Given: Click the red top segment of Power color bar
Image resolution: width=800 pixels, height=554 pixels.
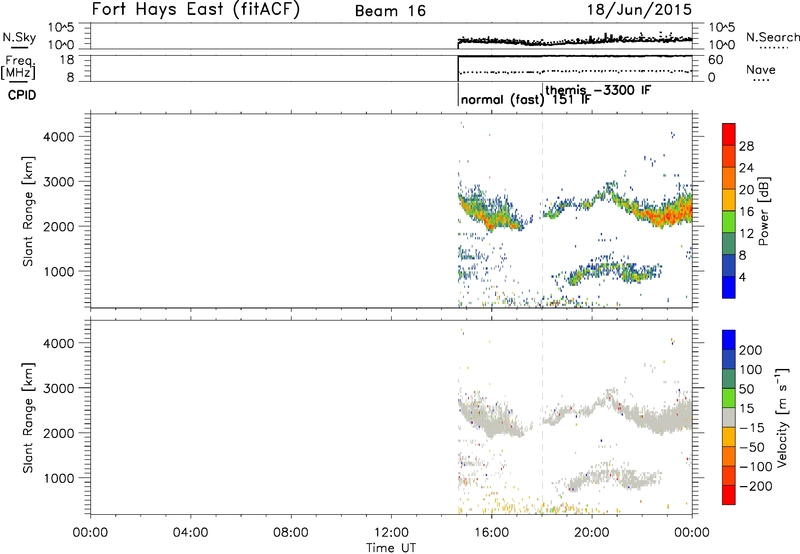Looking at the screenshot, I should click(x=729, y=134).
